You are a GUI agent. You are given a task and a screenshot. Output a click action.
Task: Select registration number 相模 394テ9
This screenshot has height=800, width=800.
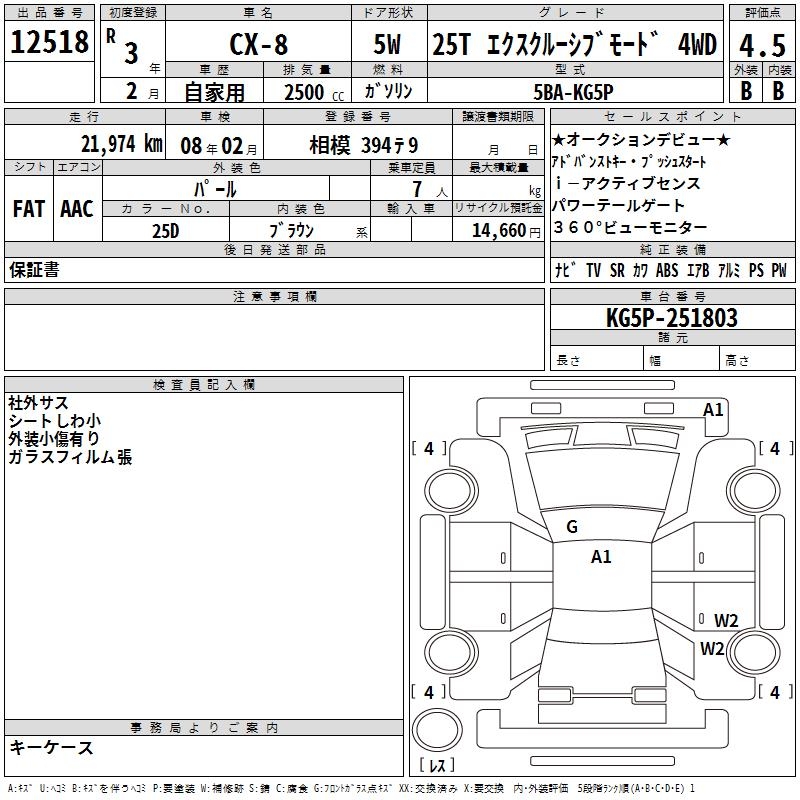tap(363, 146)
